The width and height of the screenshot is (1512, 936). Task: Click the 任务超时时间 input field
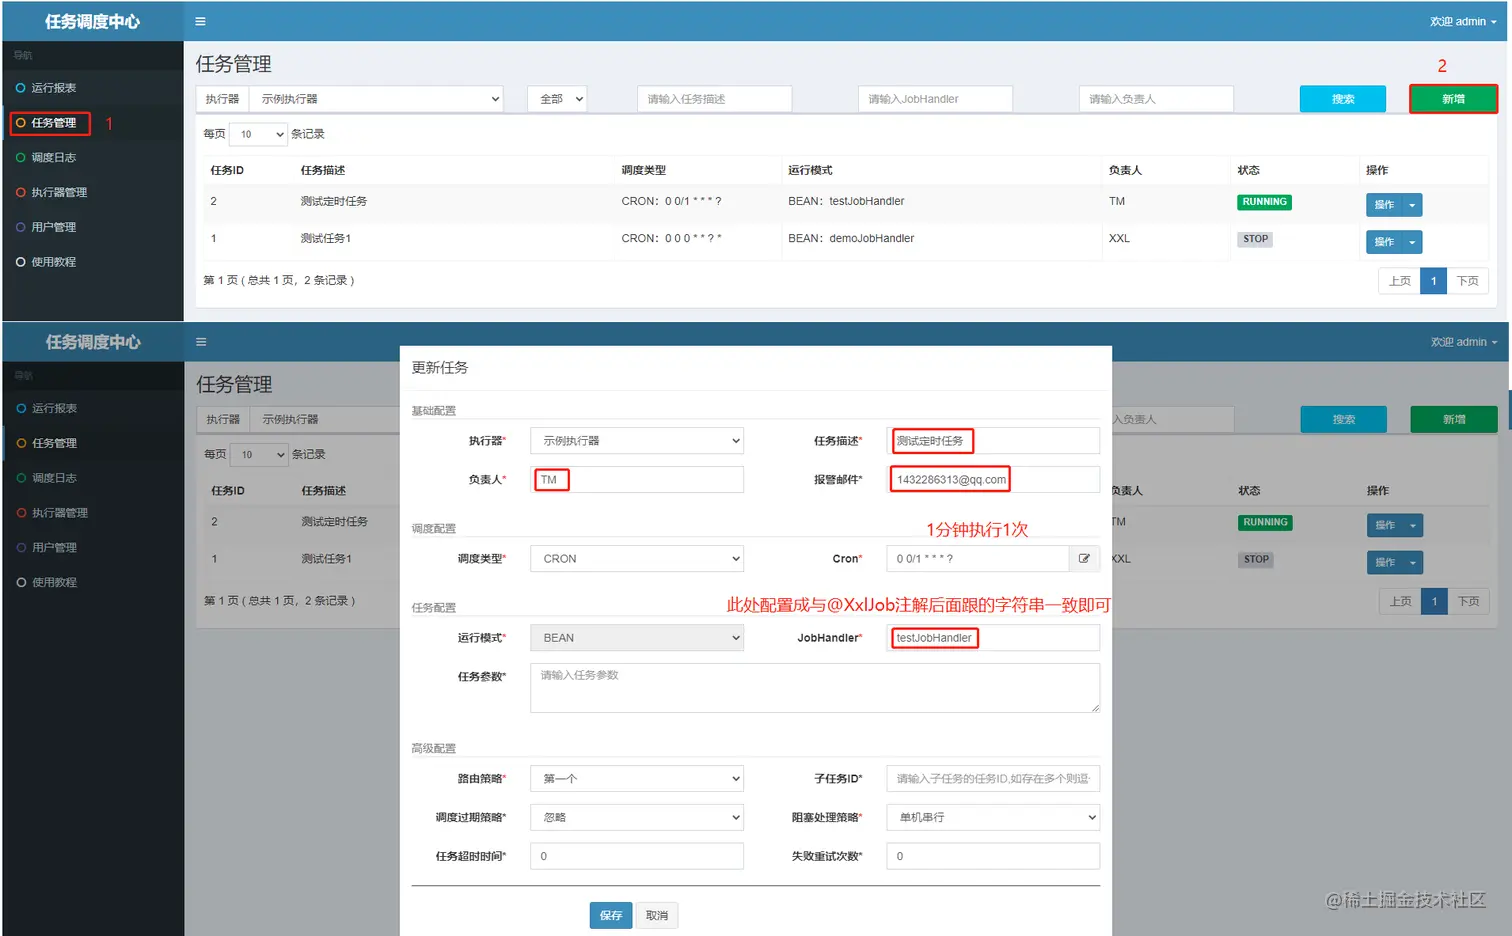pos(637,857)
